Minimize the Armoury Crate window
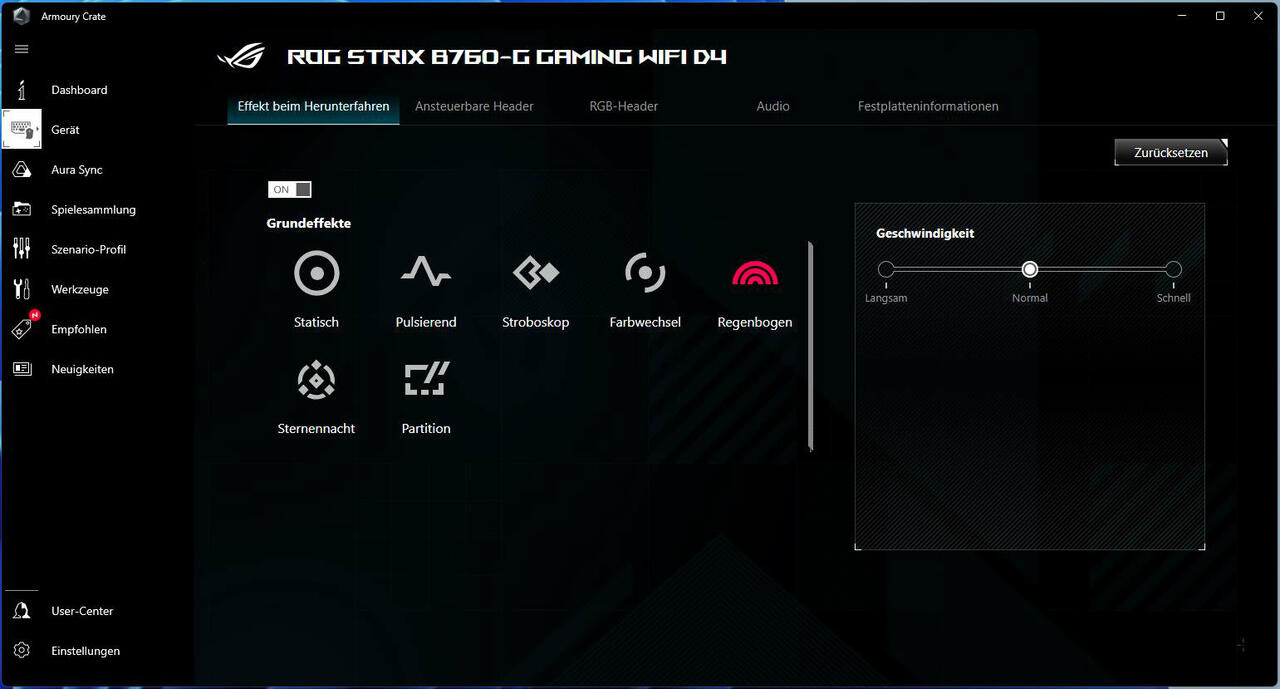This screenshot has height=689, width=1280. pyautogui.click(x=1183, y=16)
